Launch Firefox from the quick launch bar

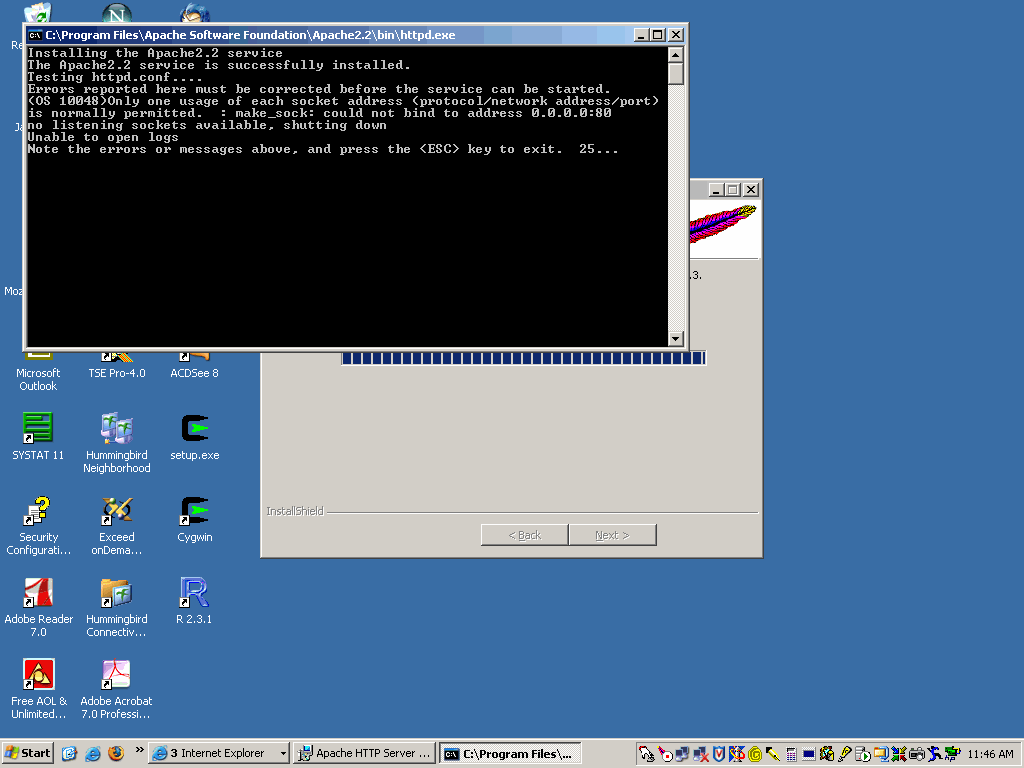pyautogui.click(x=116, y=754)
